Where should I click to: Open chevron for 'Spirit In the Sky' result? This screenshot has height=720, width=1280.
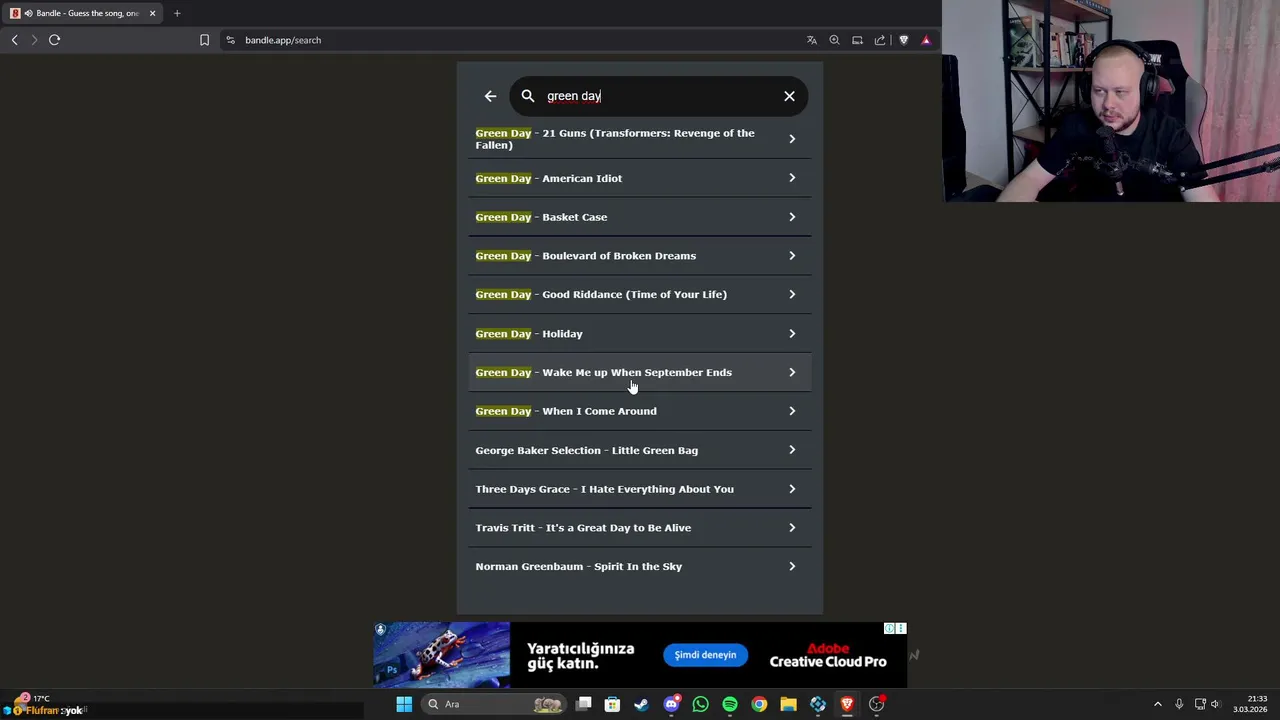(x=792, y=566)
